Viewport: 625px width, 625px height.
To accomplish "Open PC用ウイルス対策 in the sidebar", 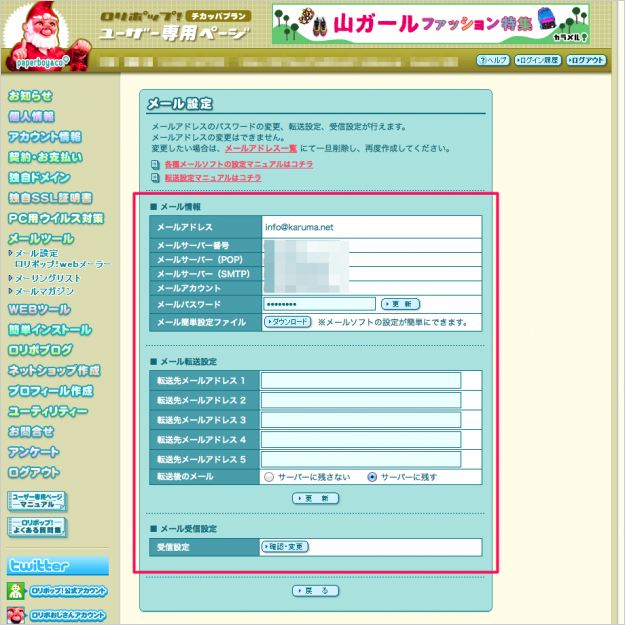I will click(56, 218).
